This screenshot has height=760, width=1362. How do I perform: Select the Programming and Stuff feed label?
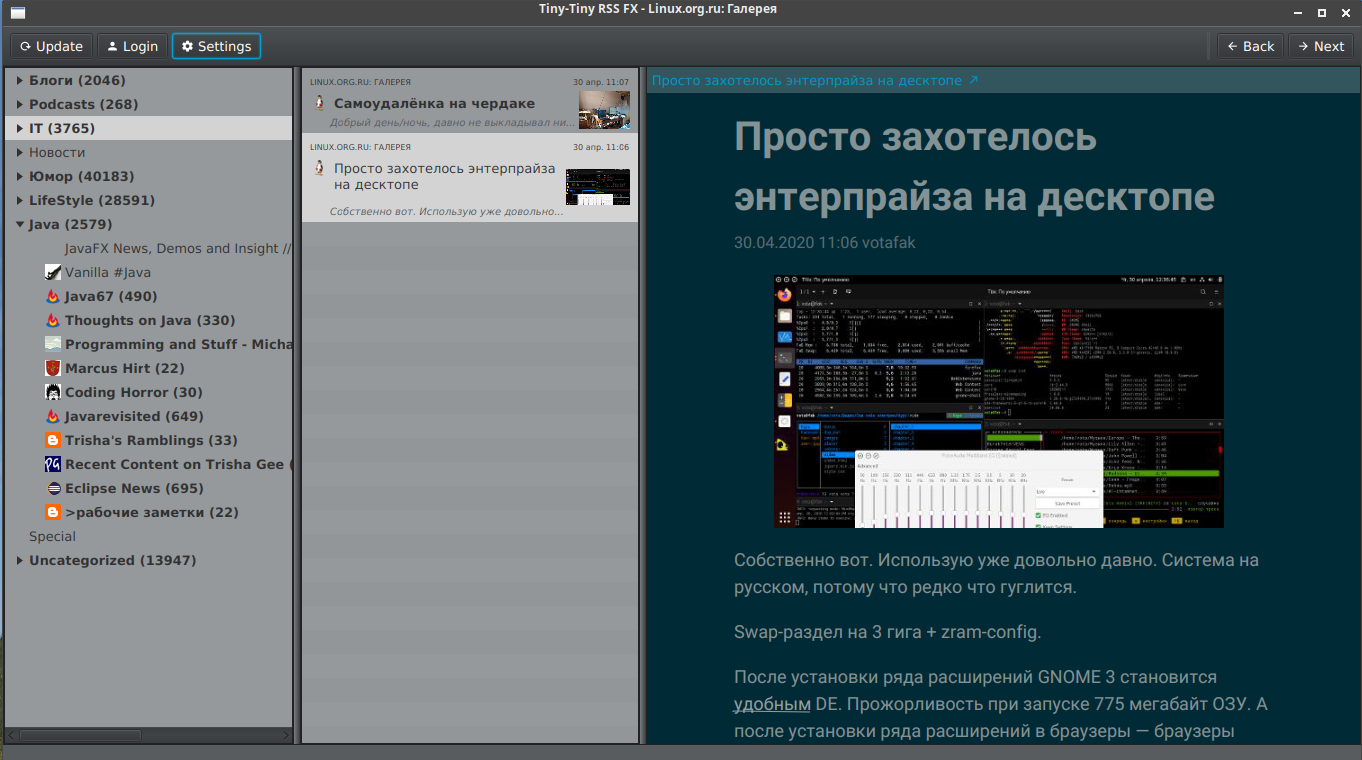(178, 344)
